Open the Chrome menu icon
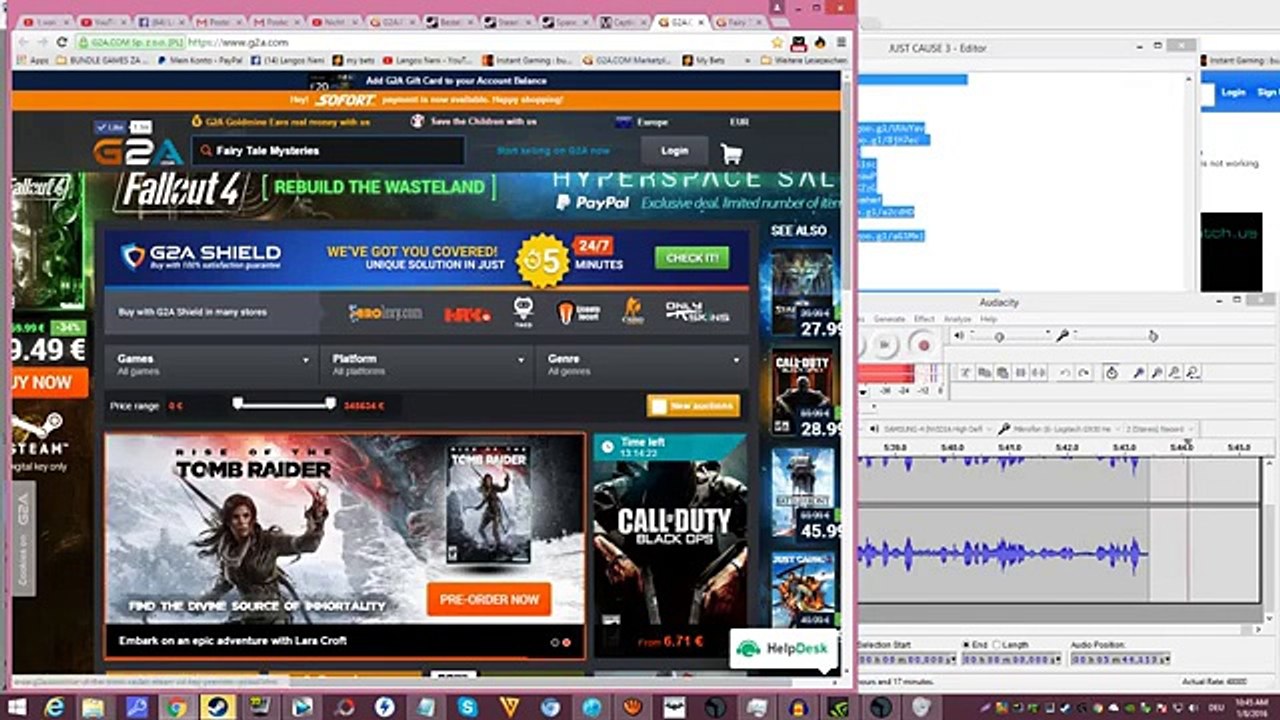 (841, 42)
